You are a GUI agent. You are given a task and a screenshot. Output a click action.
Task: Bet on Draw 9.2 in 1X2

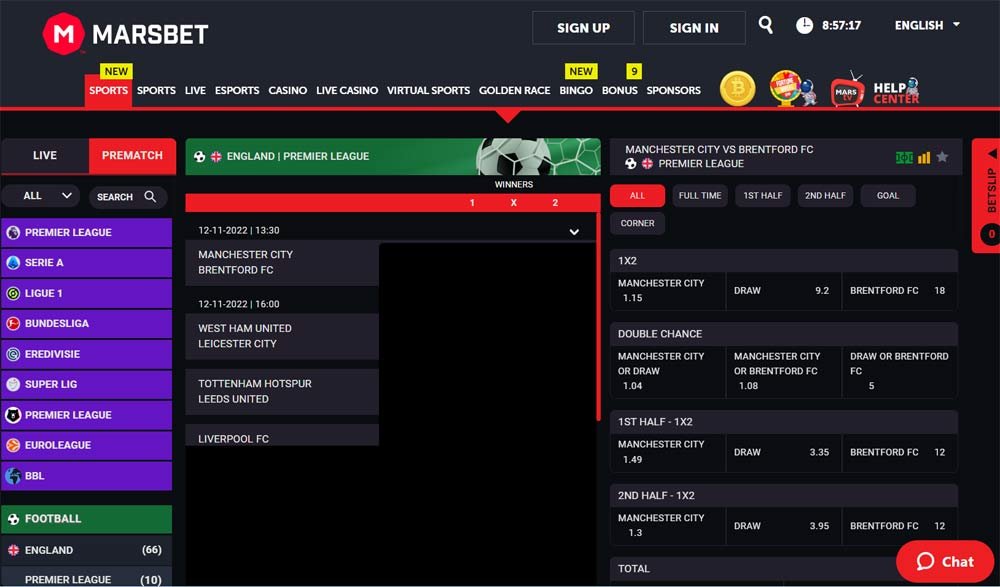(784, 291)
